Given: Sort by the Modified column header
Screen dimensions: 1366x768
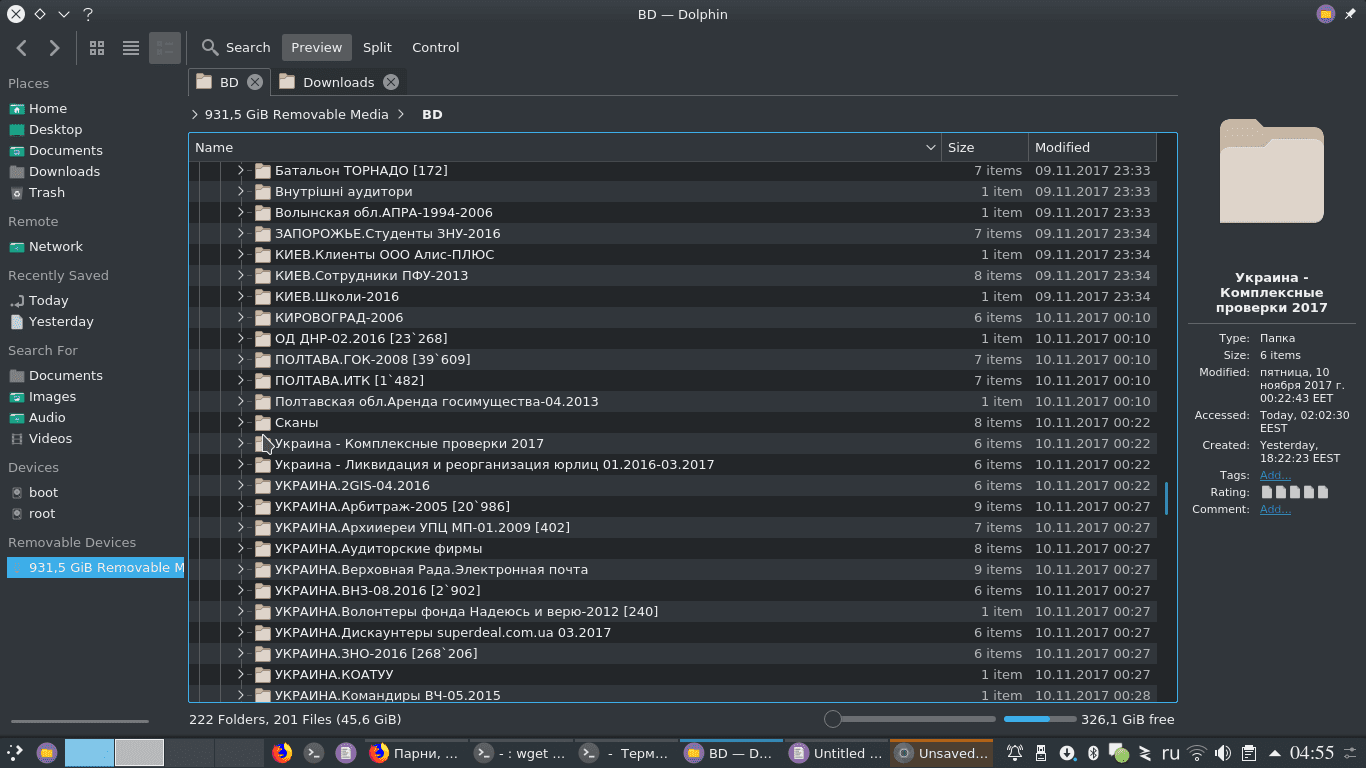Looking at the screenshot, I should click(1092, 147).
